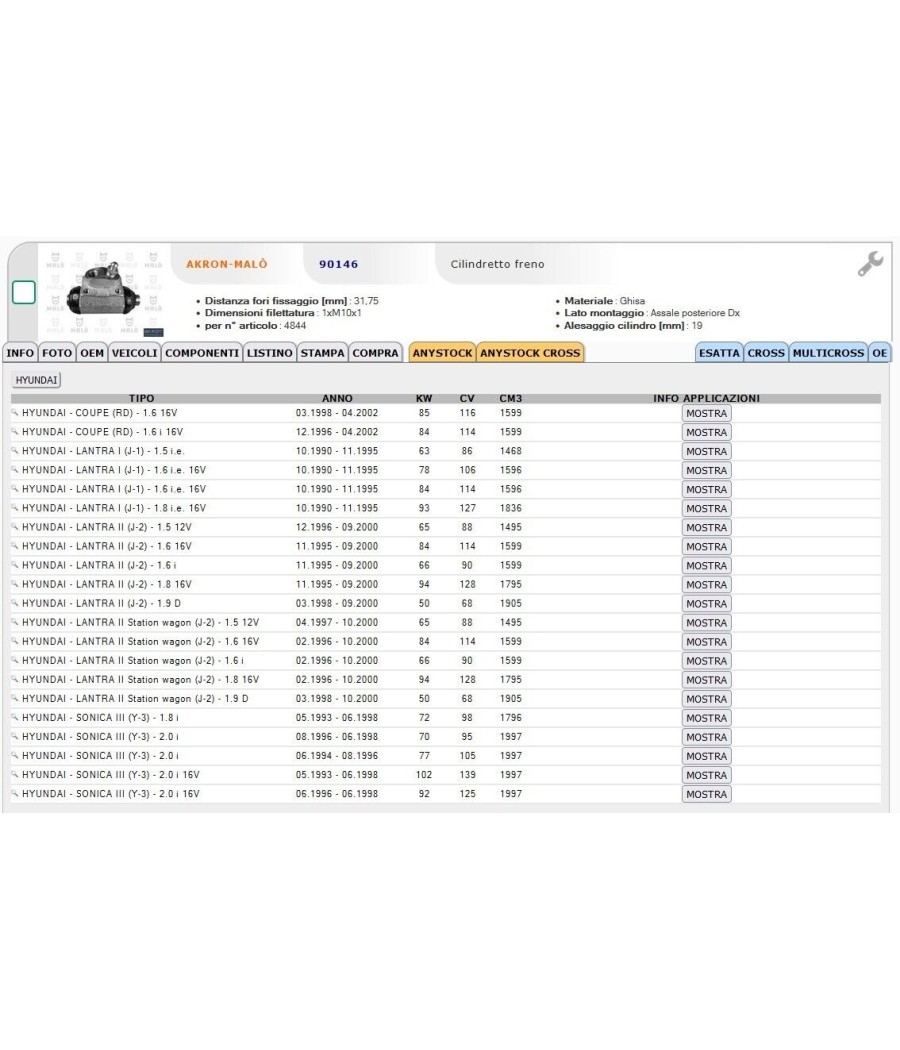
Task: Click magnifier beside SONICA III 2.0 i 06.1994
Action: (15, 755)
